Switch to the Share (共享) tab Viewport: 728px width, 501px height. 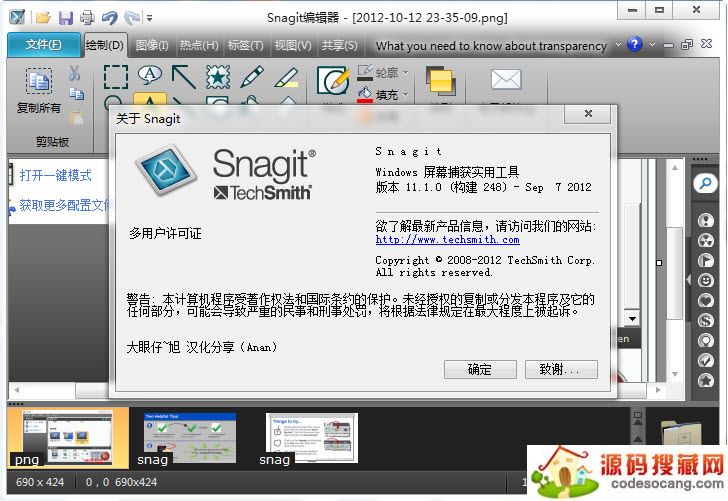339,45
